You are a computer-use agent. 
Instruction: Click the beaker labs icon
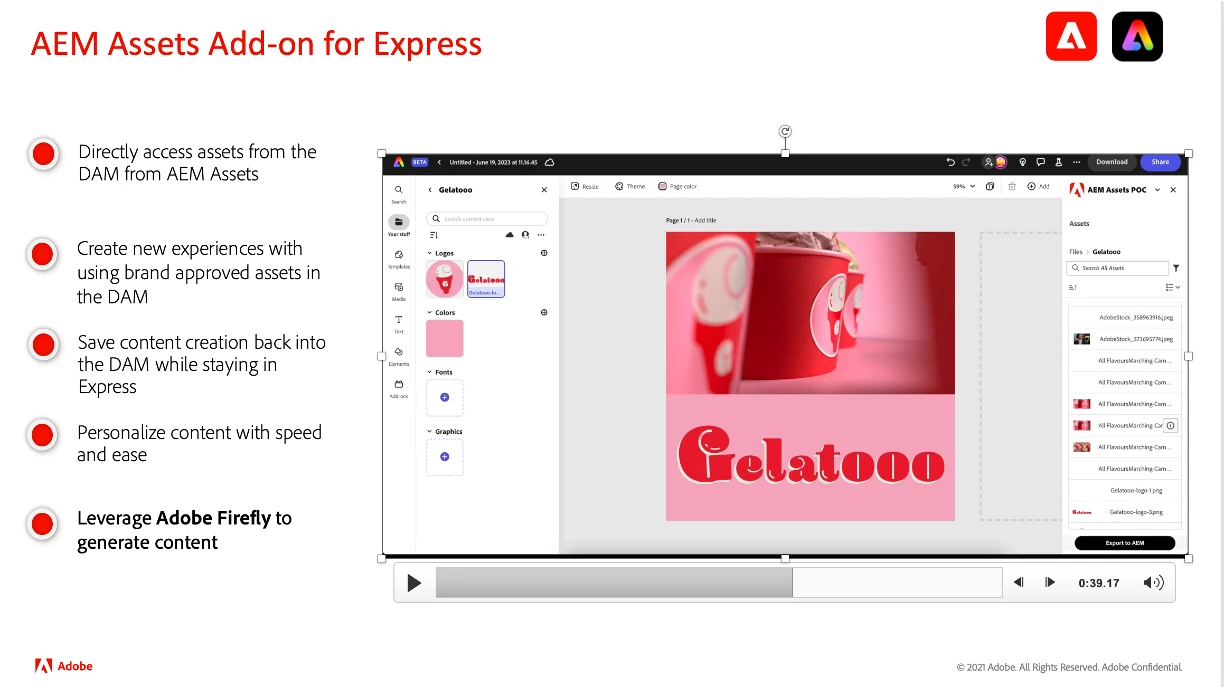(x=1058, y=162)
